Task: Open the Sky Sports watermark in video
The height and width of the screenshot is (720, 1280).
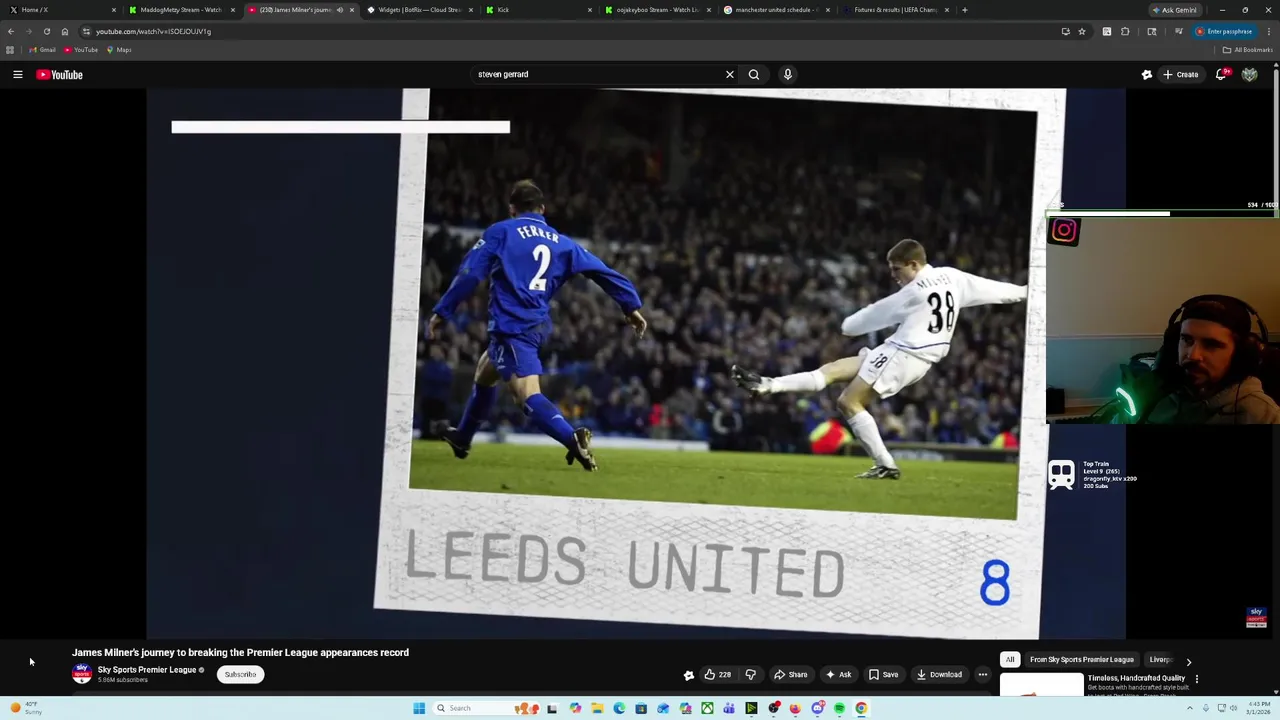Action: tap(1257, 618)
